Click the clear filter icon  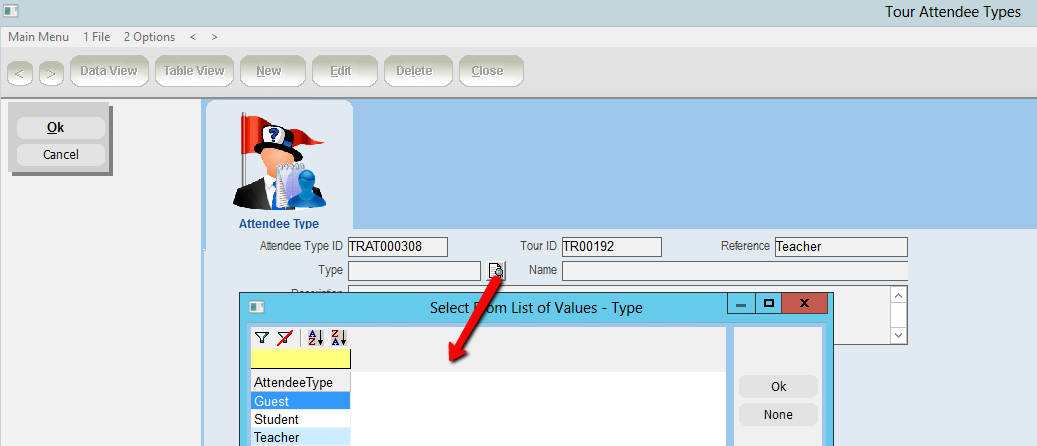284,338
